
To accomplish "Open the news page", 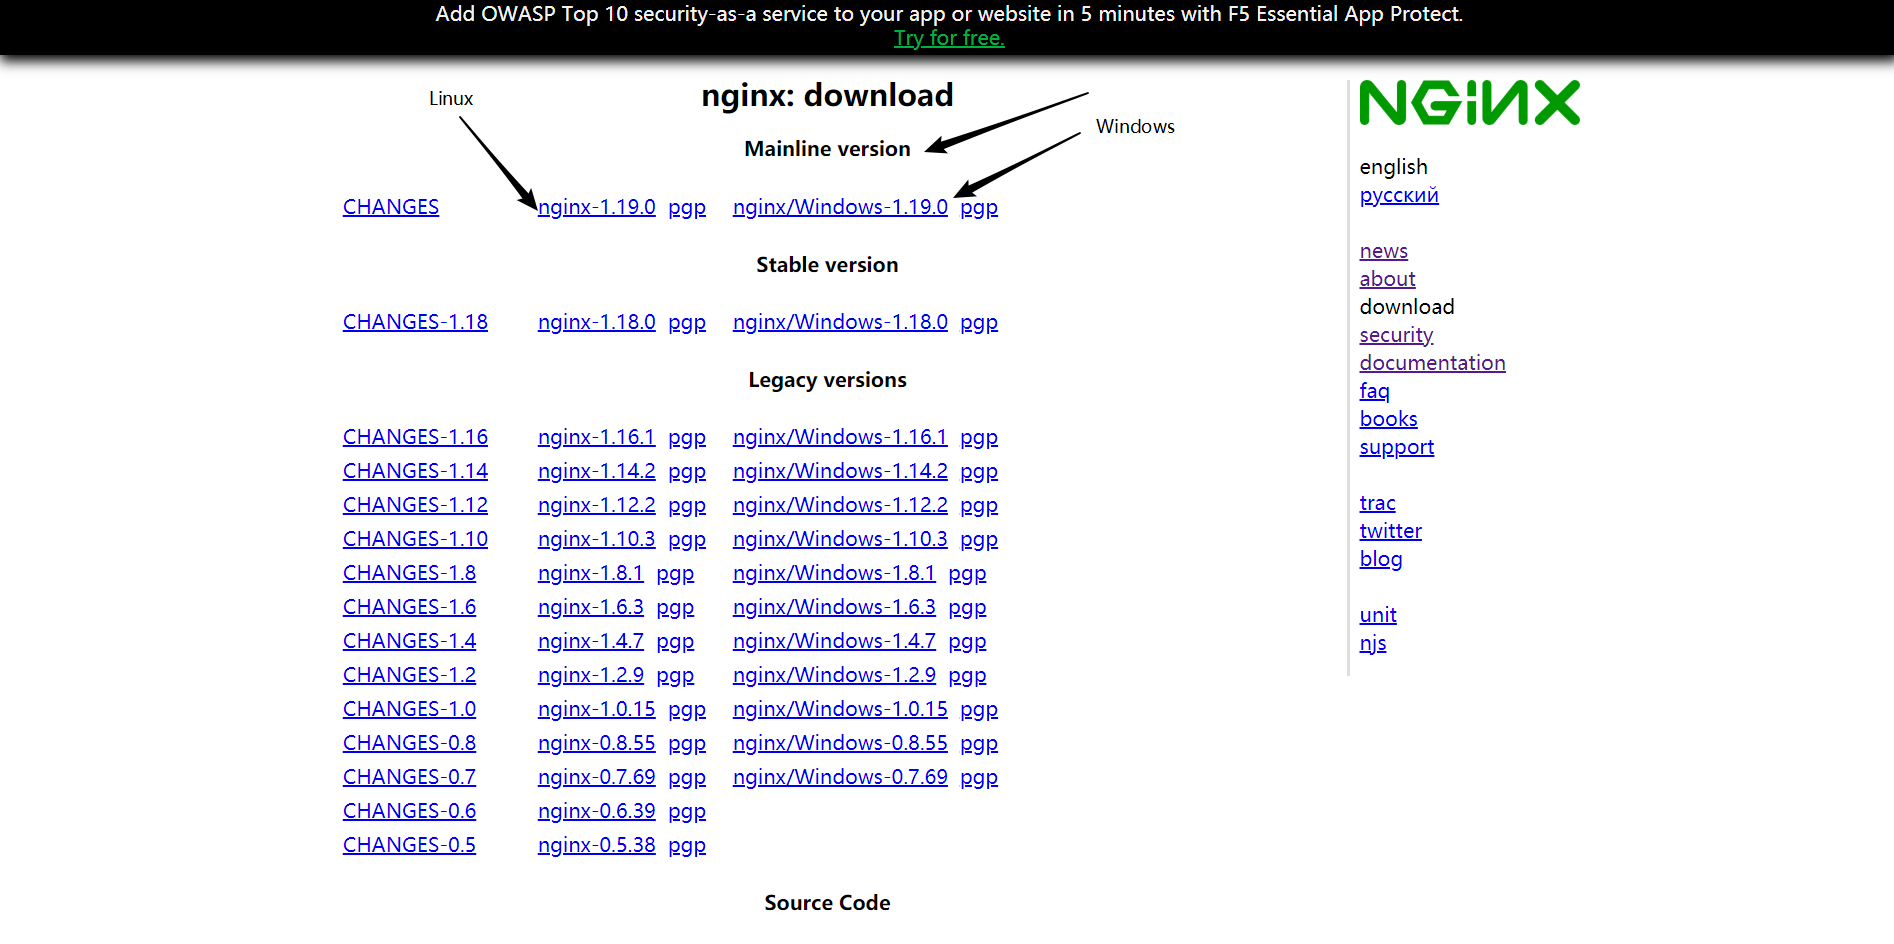I will (x=1384, y=250).
